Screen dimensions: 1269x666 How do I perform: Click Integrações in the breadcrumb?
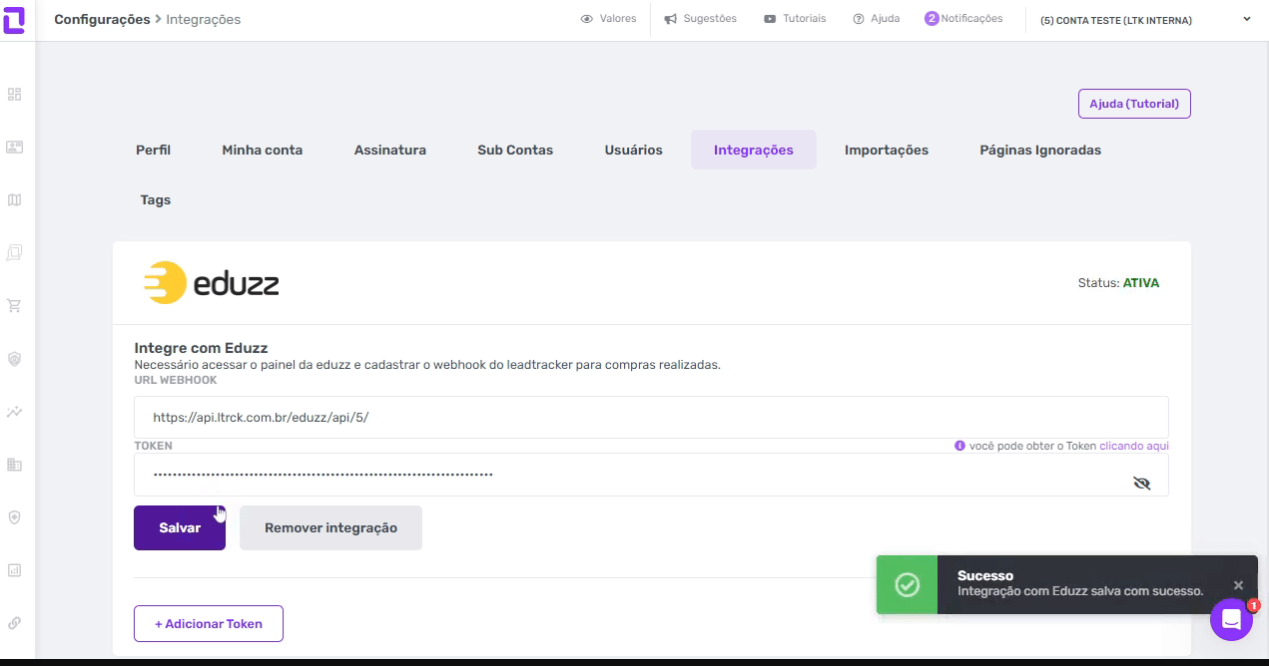[203, 19]
